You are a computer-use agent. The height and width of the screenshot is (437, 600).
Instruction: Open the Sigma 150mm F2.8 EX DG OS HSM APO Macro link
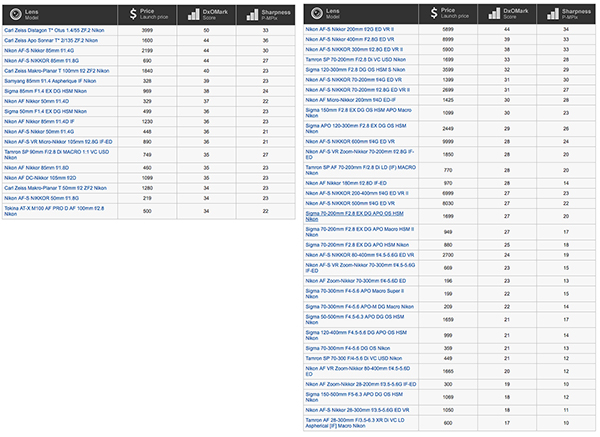pos(359,113)
